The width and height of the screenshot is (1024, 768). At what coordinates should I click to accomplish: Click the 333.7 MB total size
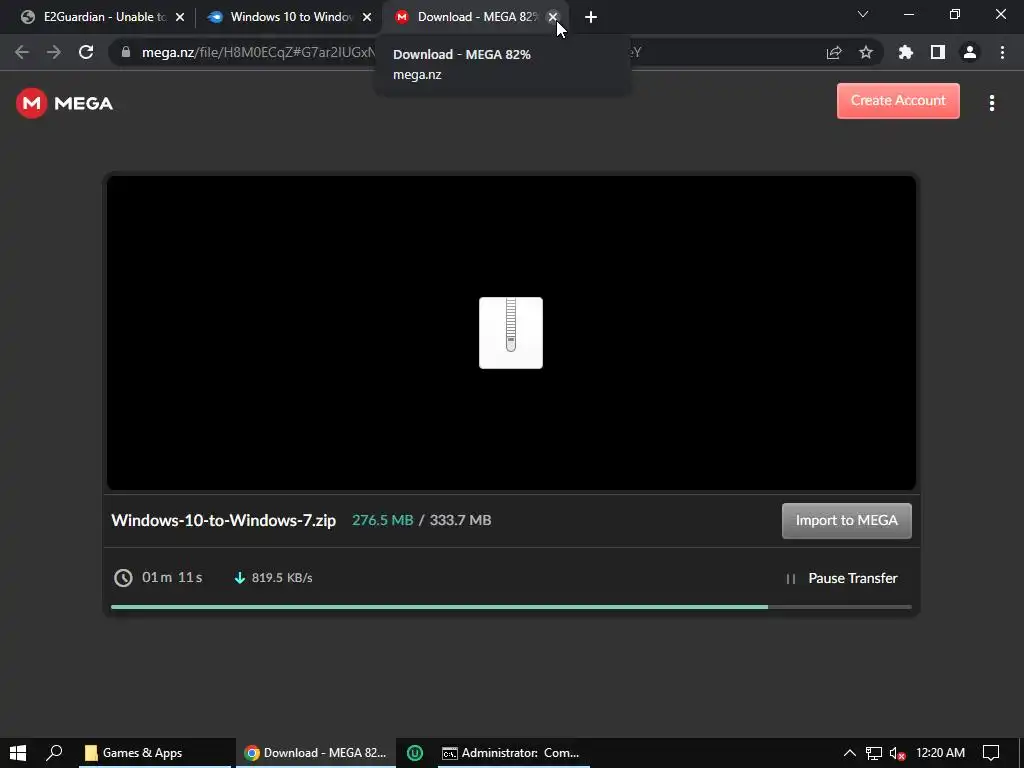460,520
